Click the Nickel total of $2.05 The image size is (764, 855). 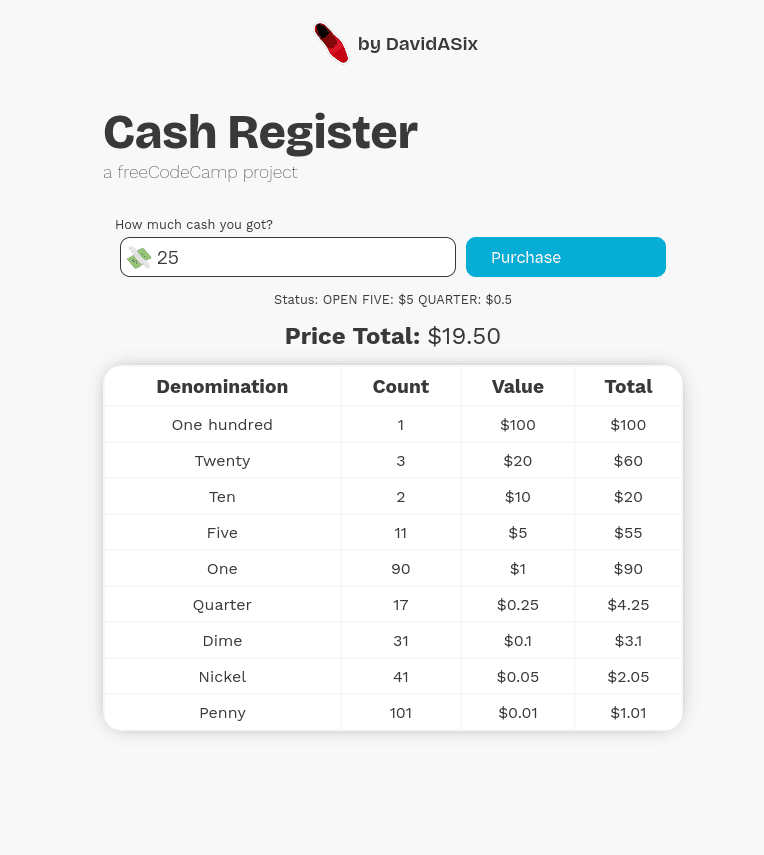click(628, 676)
